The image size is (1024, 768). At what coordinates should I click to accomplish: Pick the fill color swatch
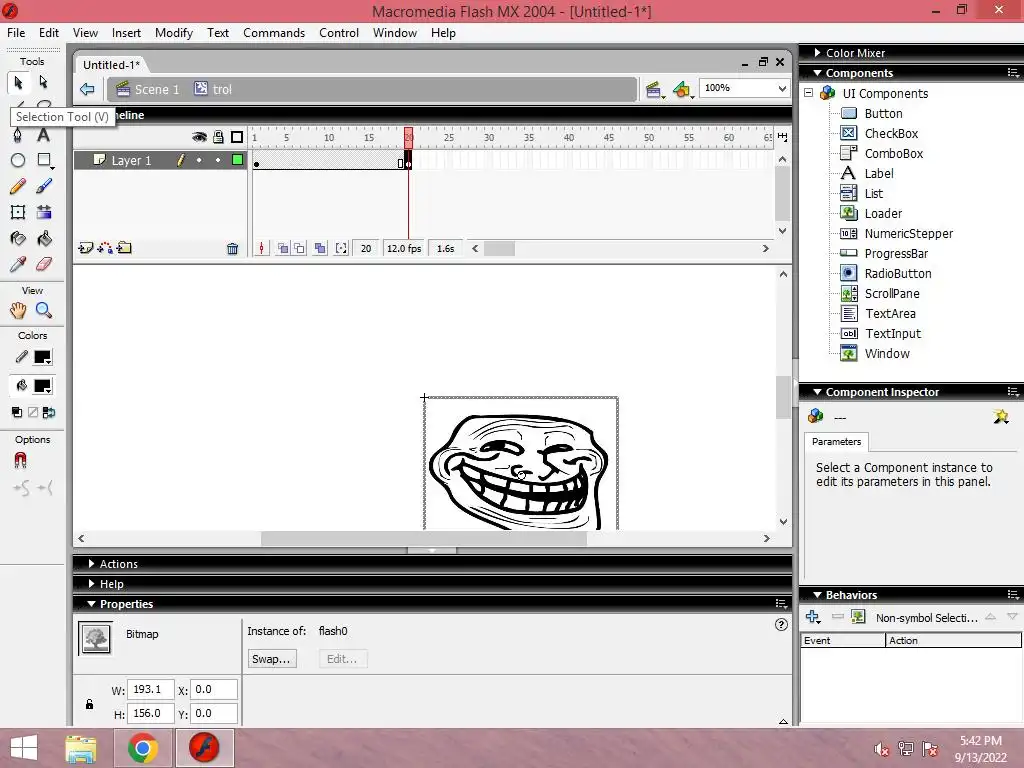tap(42, 386)
